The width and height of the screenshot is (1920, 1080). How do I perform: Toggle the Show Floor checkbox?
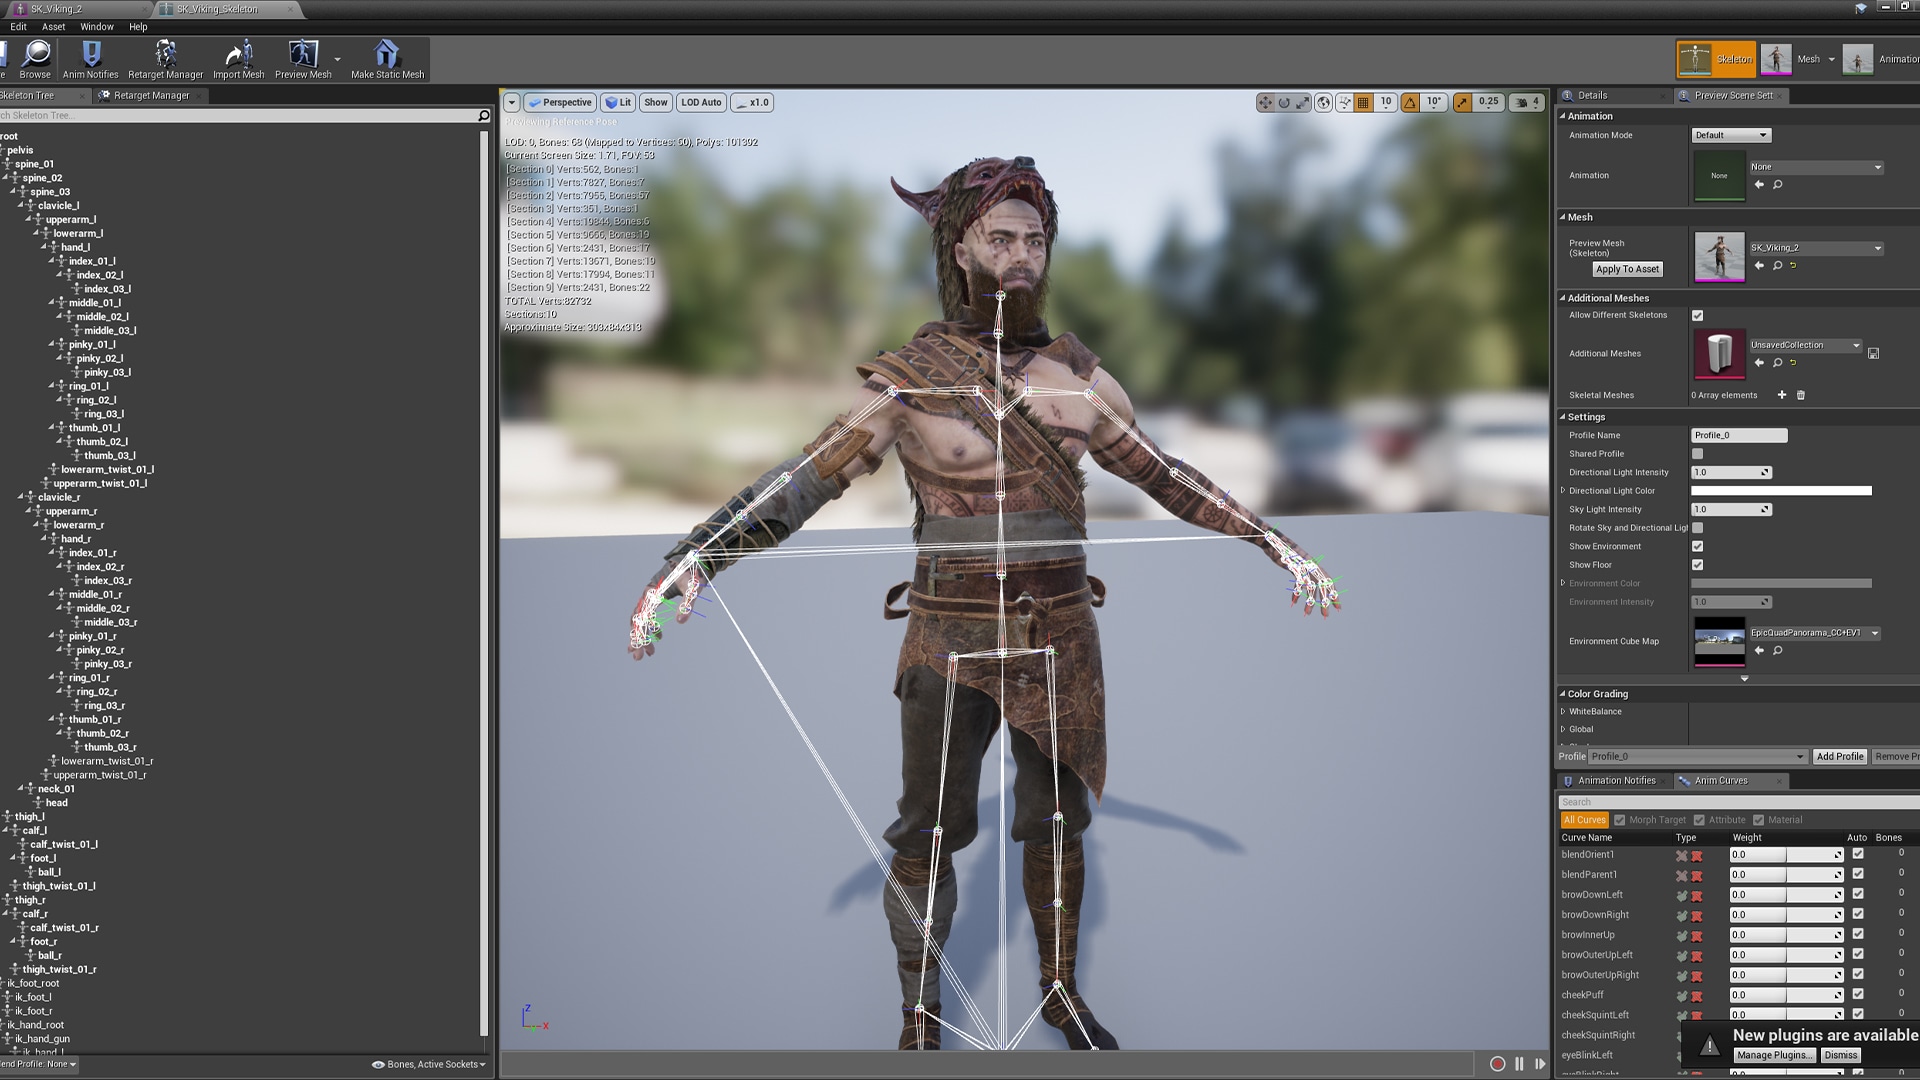point(1697,565)
